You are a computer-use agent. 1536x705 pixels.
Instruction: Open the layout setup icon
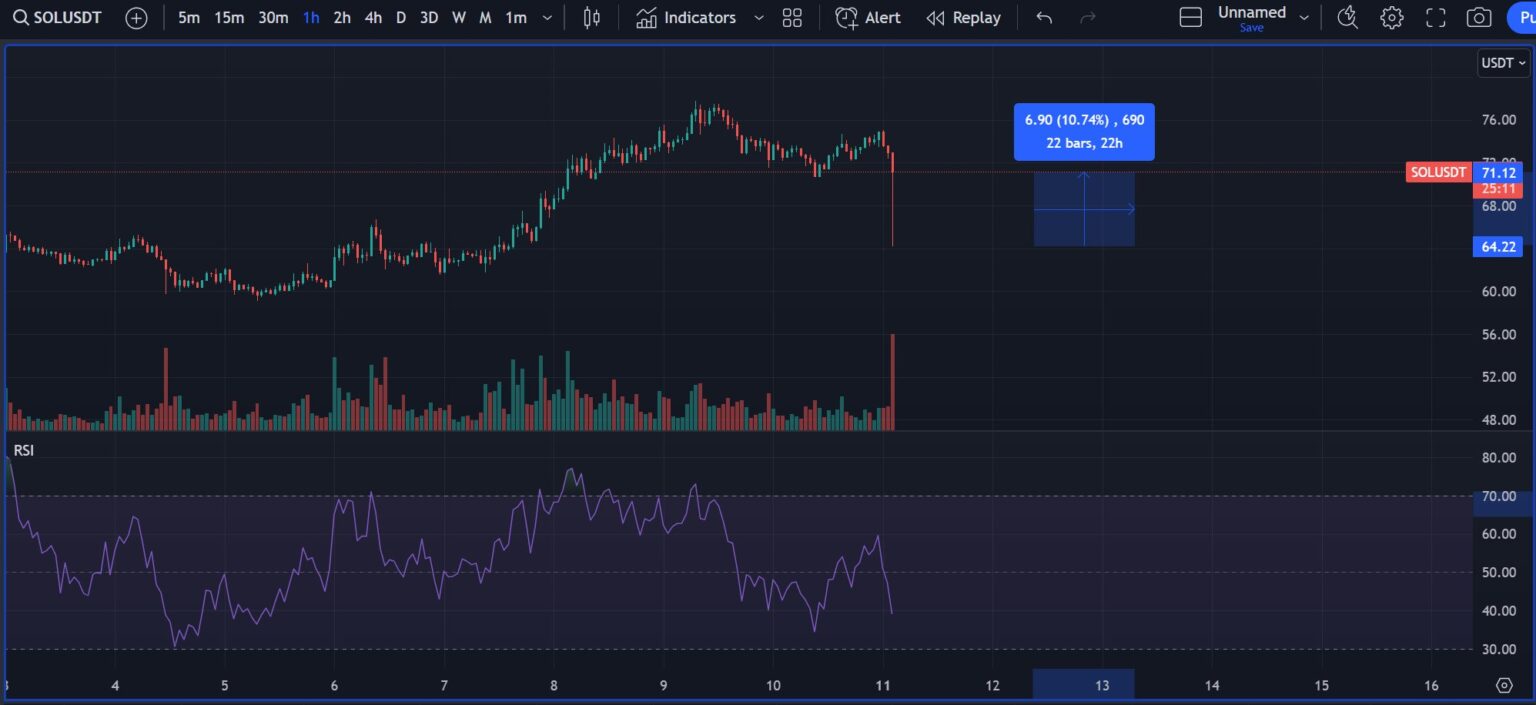pyautogui.click(x=1190, y=18)
